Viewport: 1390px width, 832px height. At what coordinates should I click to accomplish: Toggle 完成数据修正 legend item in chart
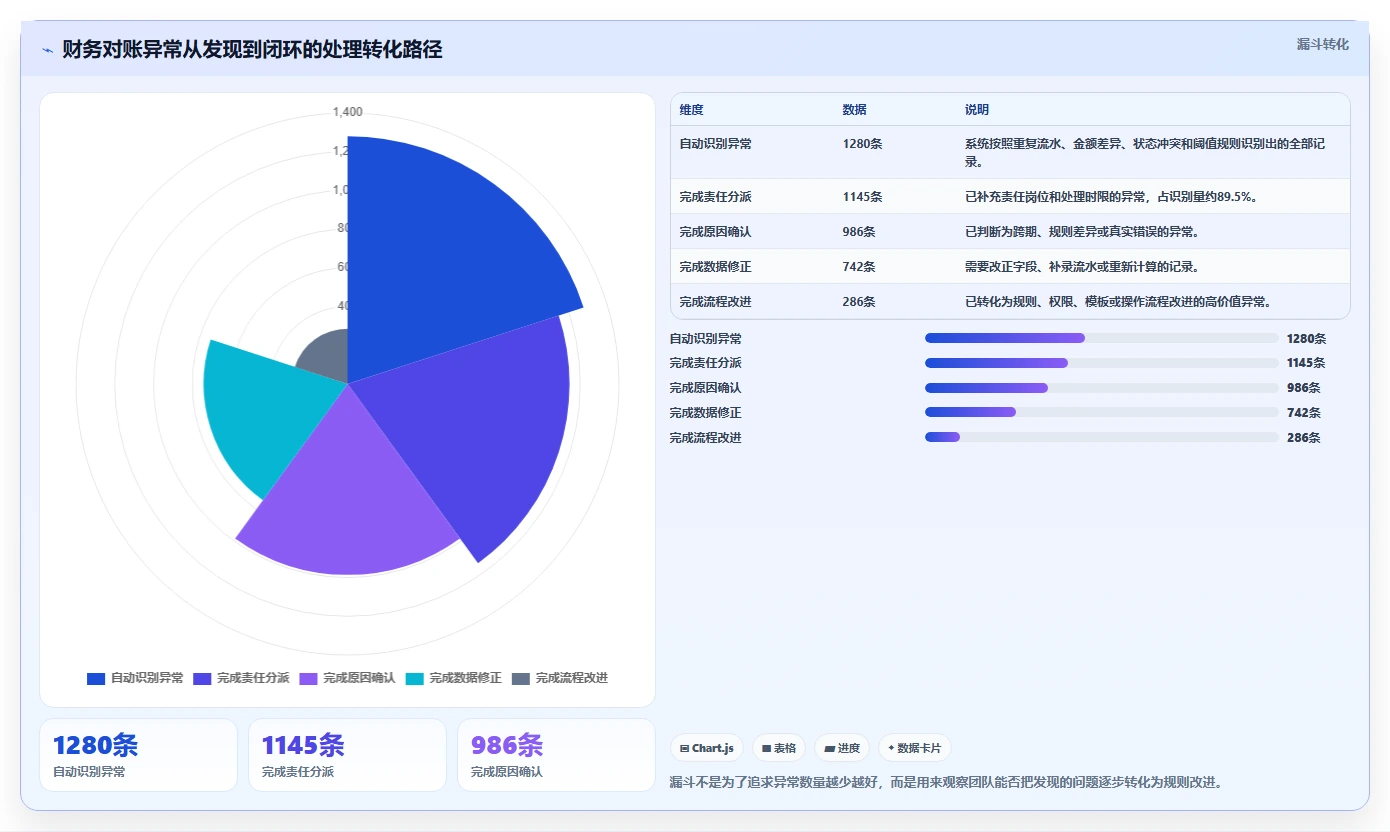click(x=454, y=678)
